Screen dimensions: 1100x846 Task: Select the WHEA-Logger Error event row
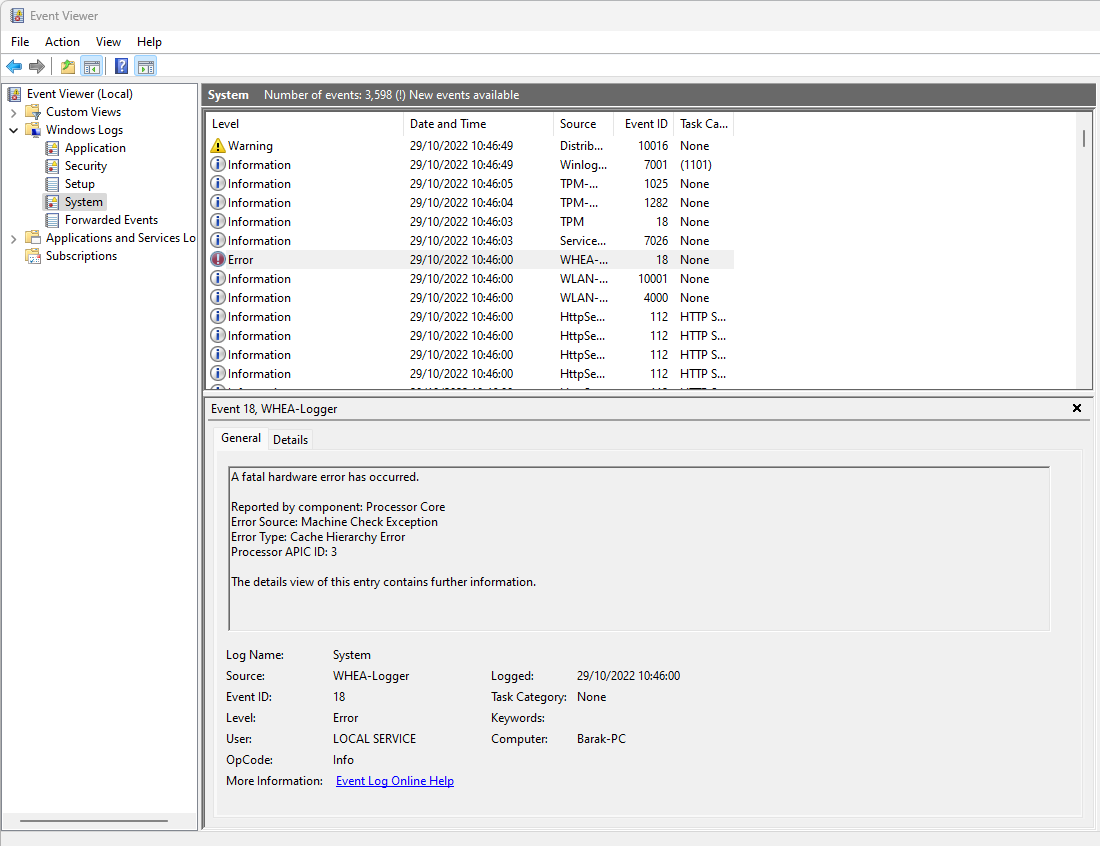pos(471,260)
